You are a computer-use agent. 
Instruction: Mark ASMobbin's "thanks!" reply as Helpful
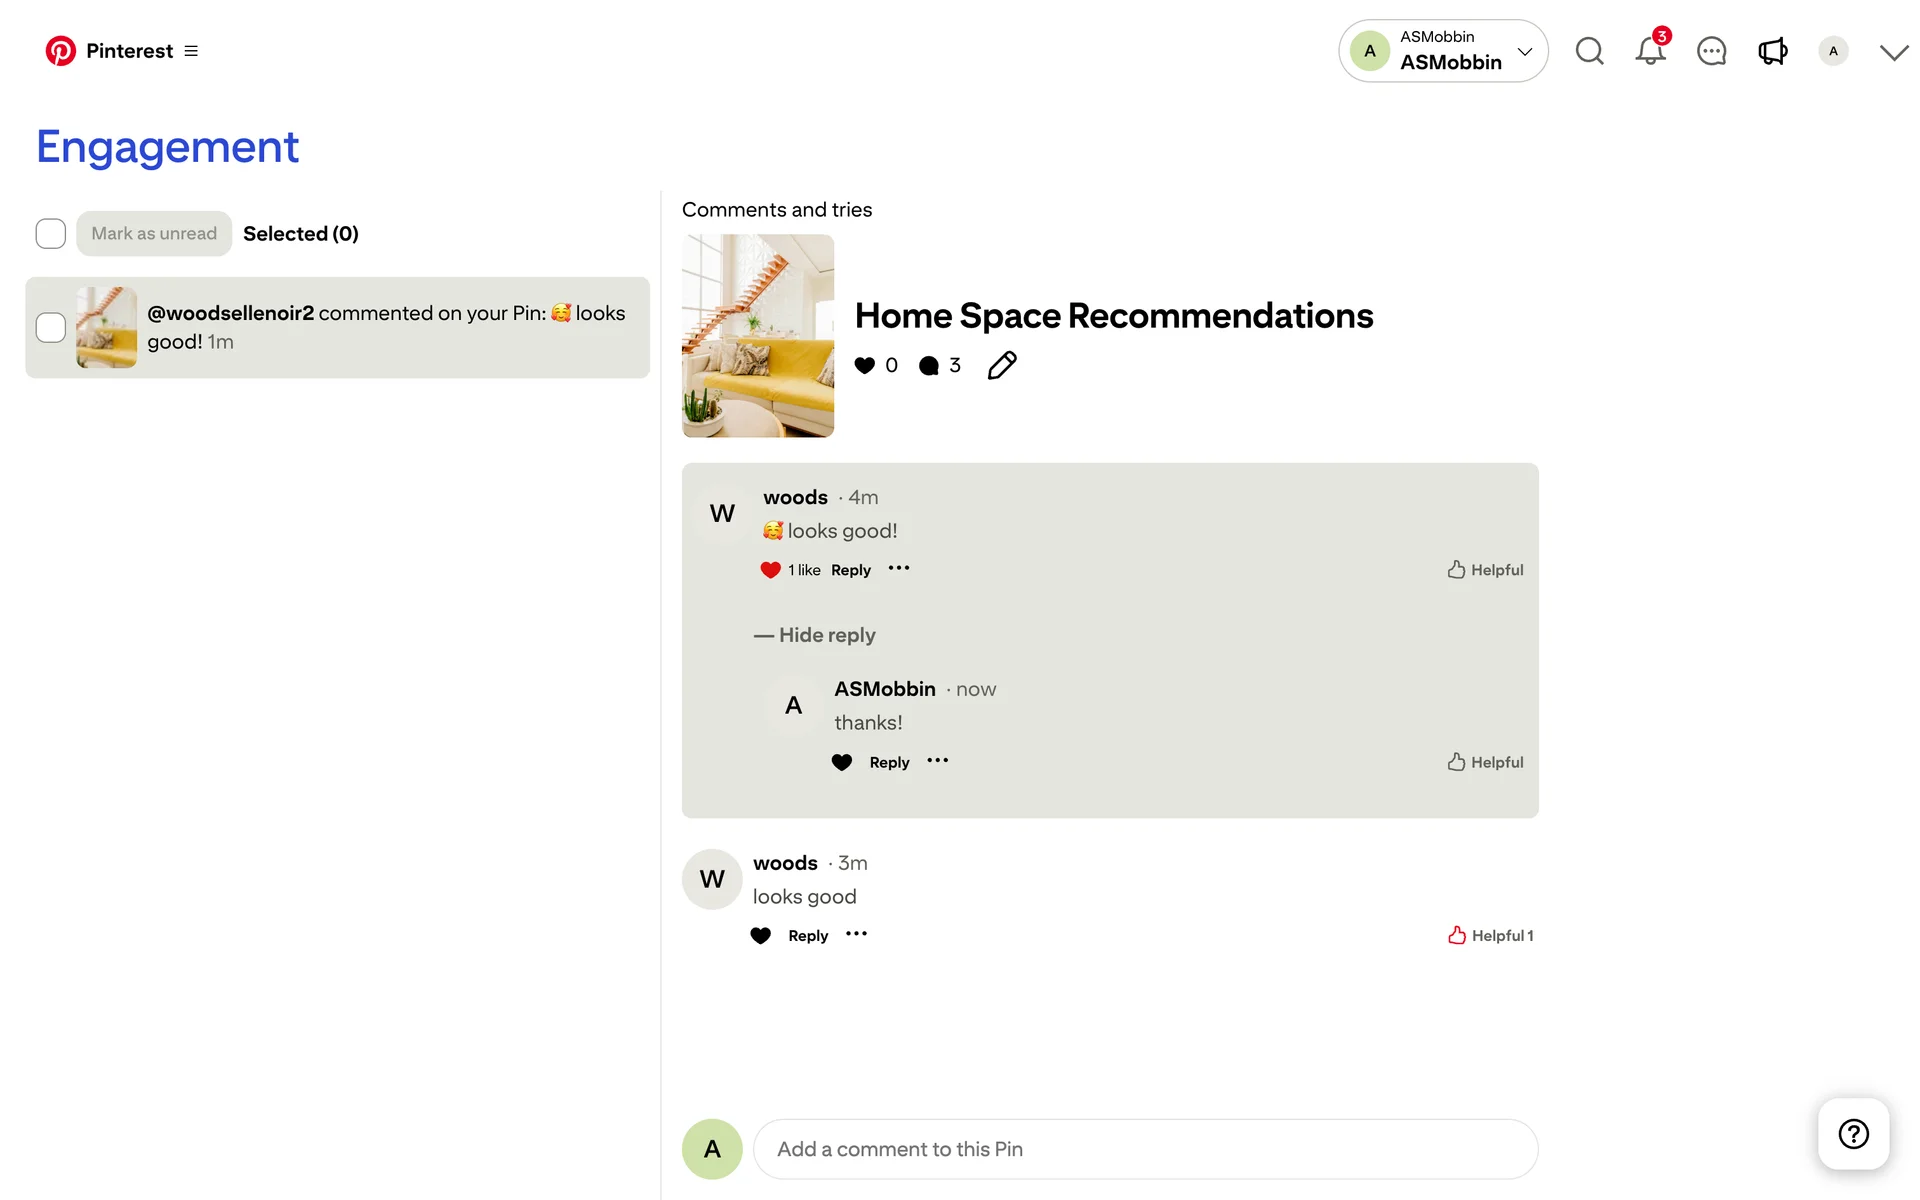(1485, 762)
